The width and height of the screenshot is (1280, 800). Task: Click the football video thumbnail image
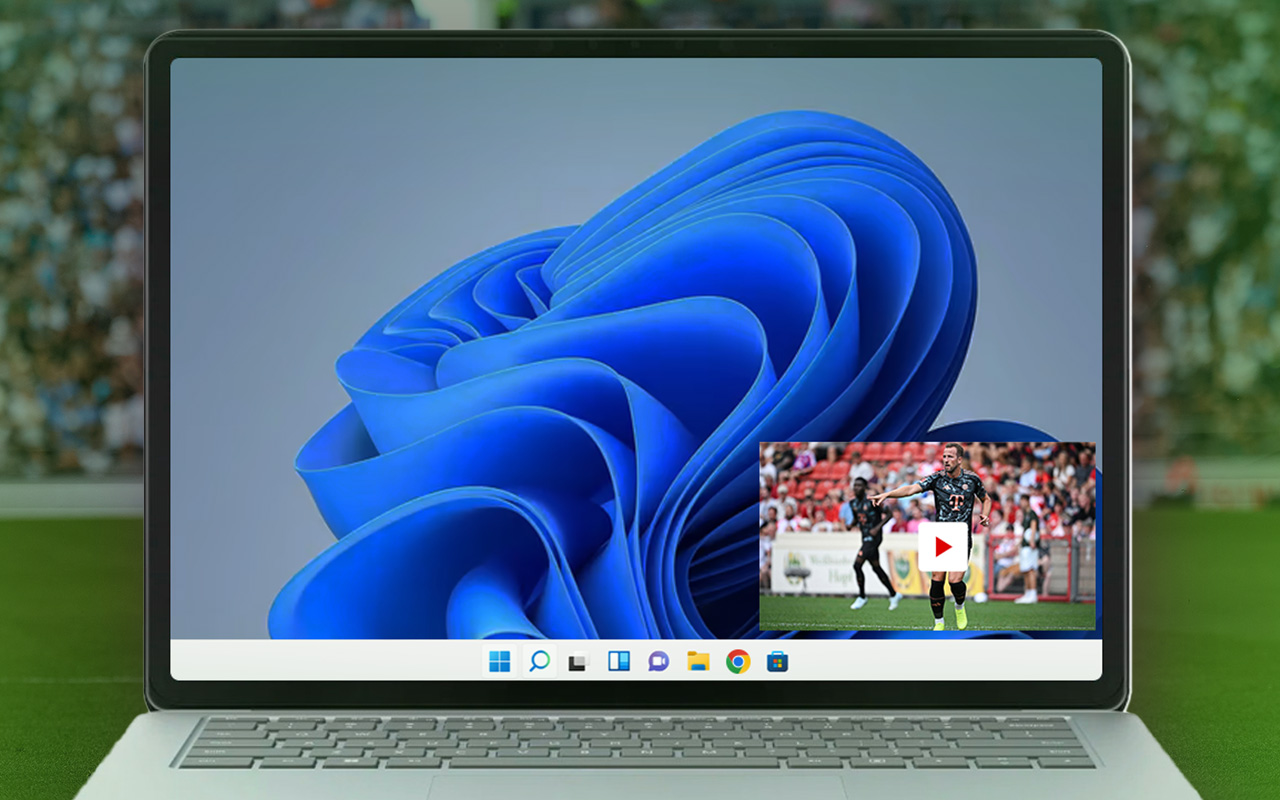927,536
